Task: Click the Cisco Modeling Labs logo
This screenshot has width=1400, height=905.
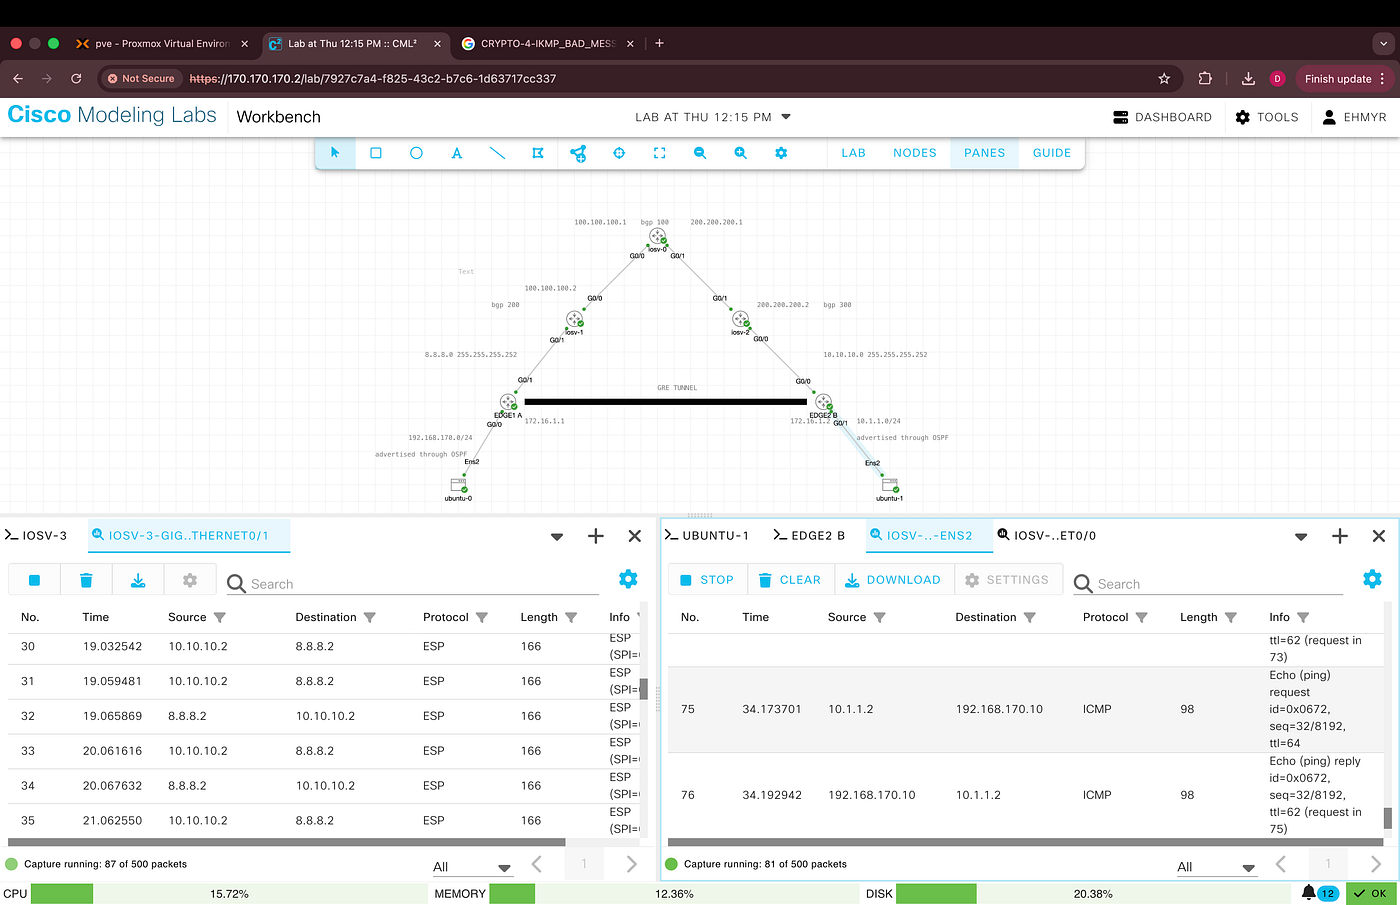Action: [x=112, y=115]
